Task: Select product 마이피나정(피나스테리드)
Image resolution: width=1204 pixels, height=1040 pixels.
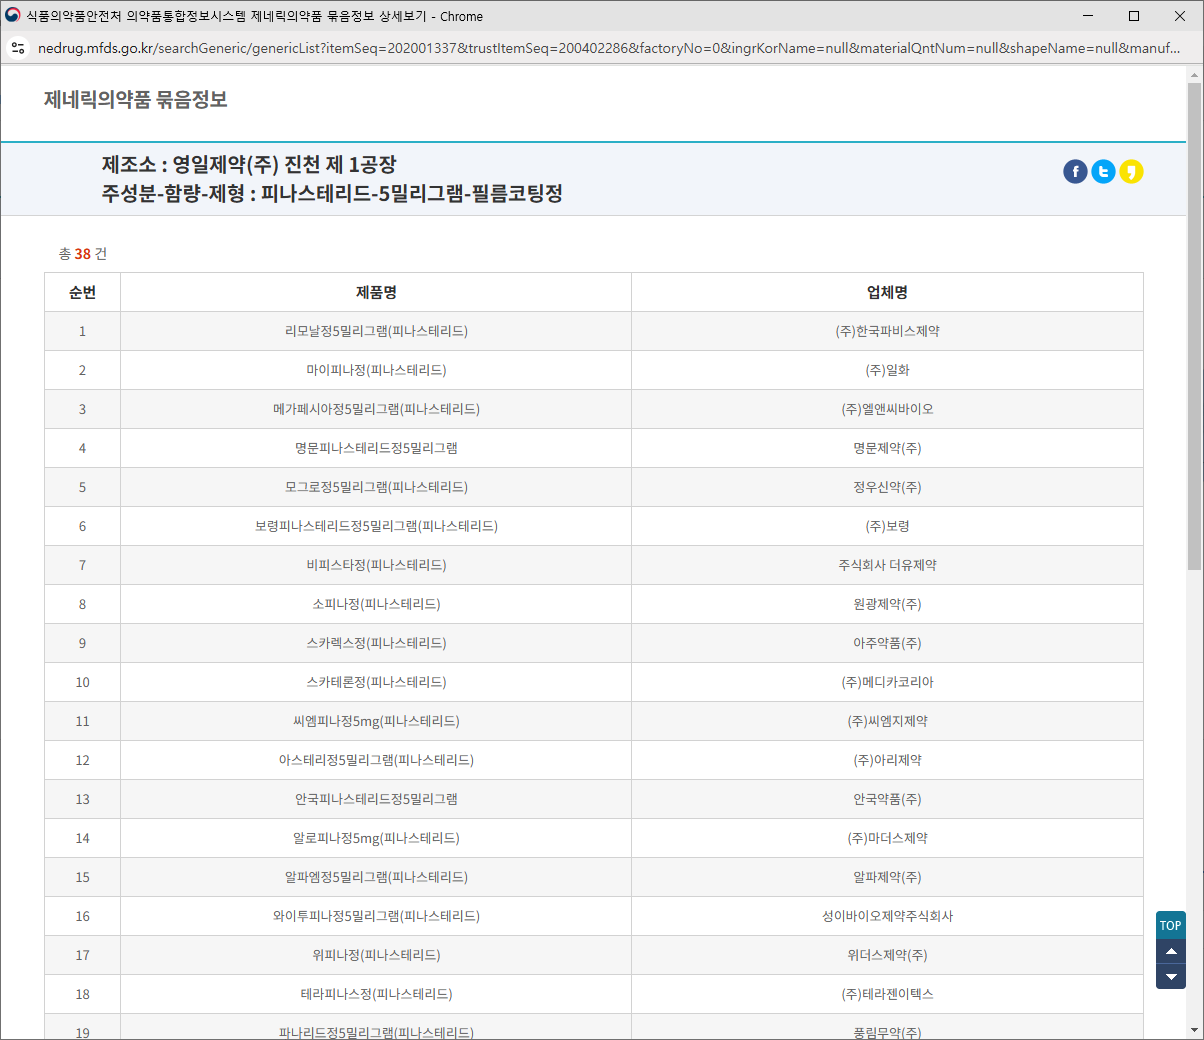Action: point(376,370)
